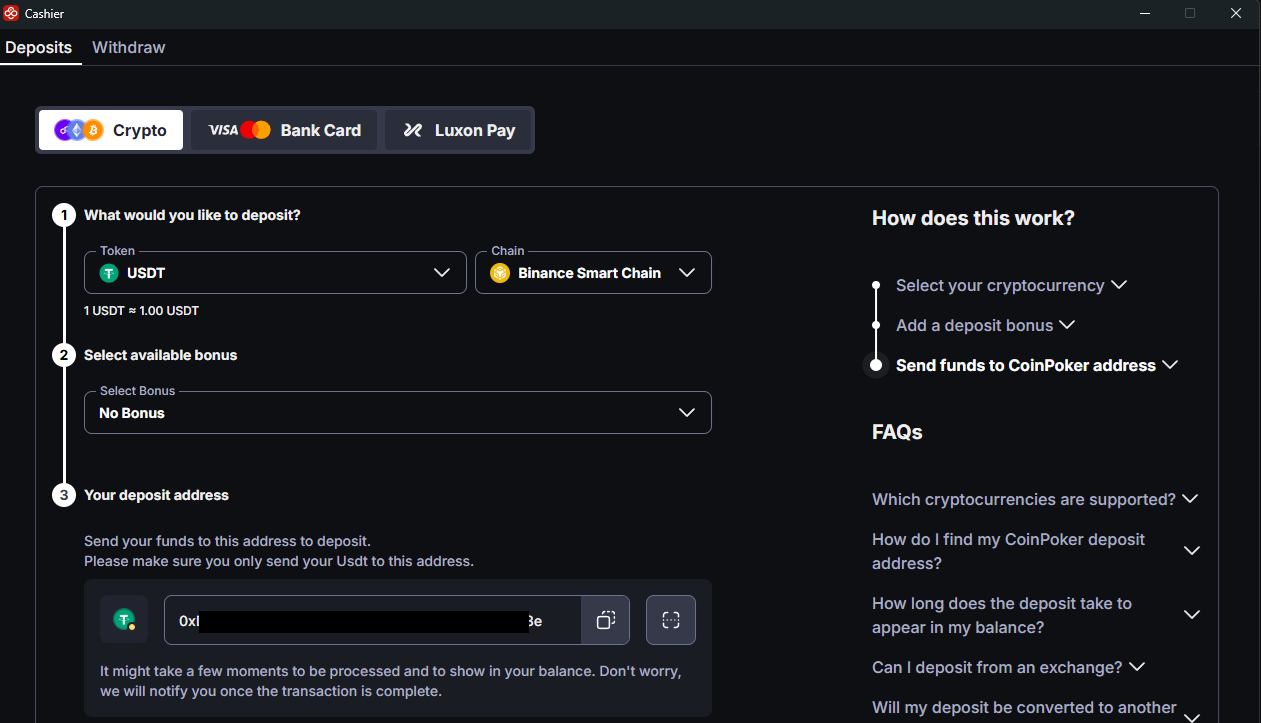Choose the Crypto payment method
The width and height of the screenshot is (1261, 723).
coord(111,130)
